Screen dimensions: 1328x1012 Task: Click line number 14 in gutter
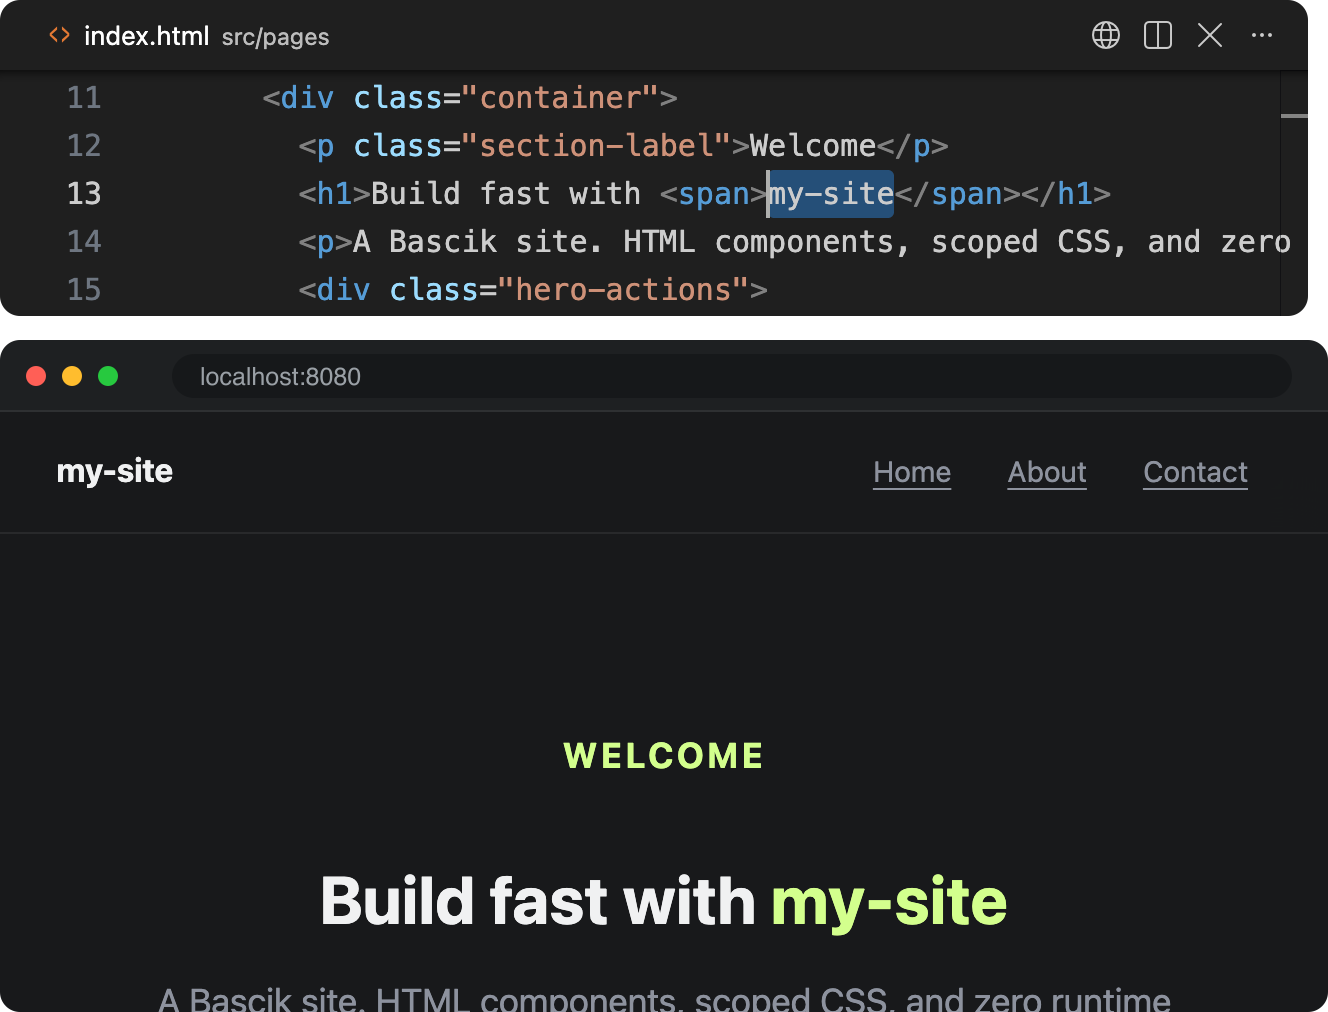(x=84, y=242)
